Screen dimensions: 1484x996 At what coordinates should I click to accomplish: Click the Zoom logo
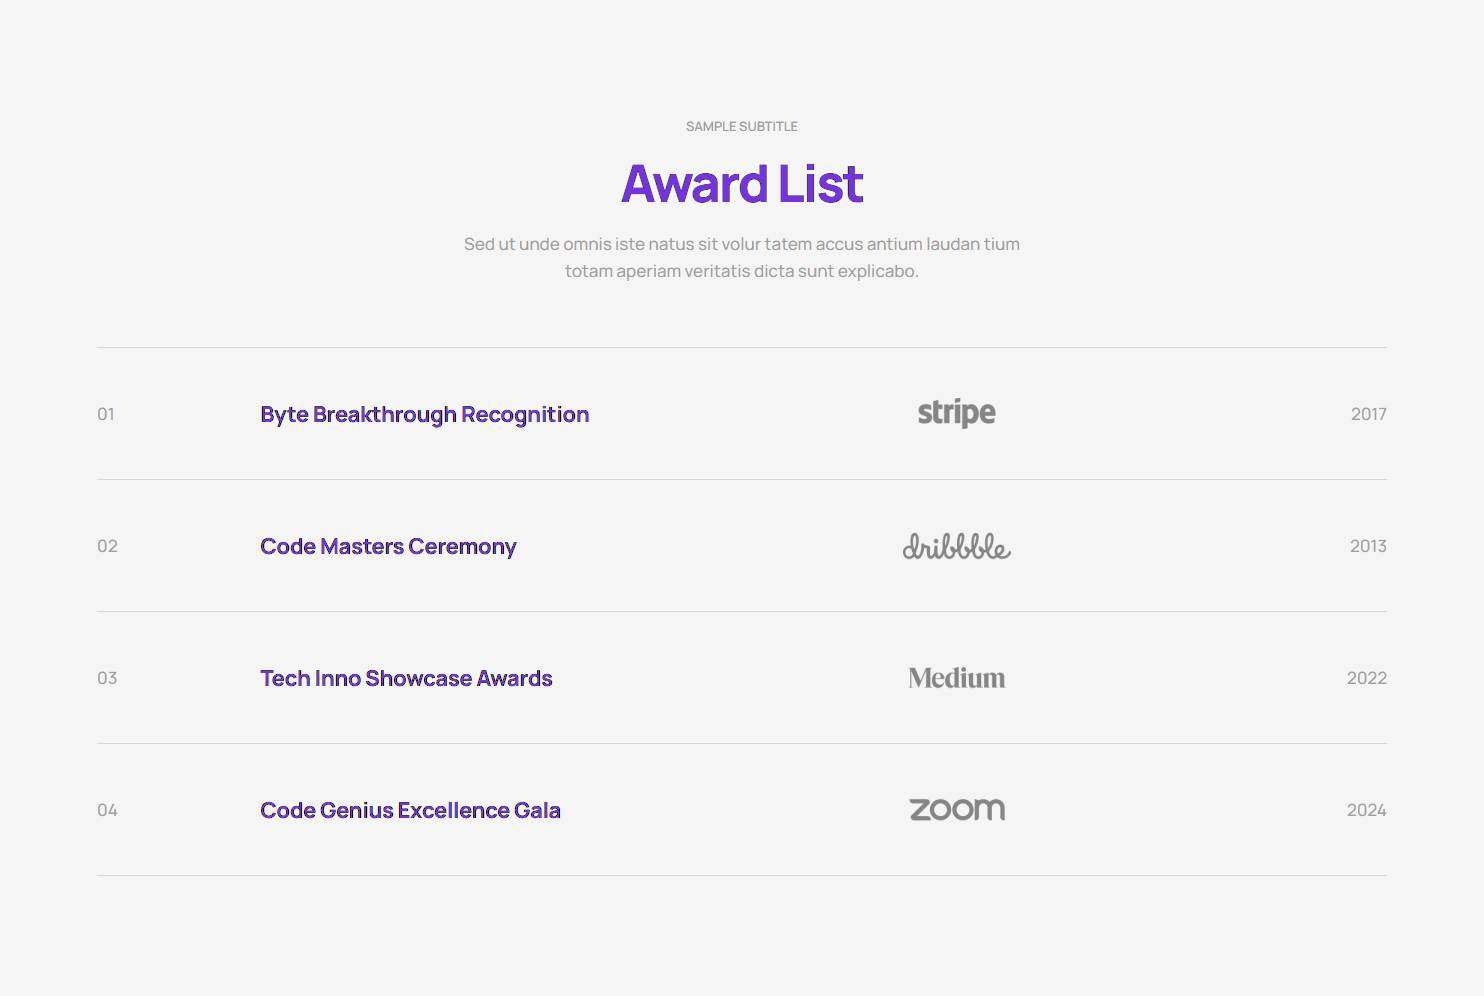[x=956, y=810]
